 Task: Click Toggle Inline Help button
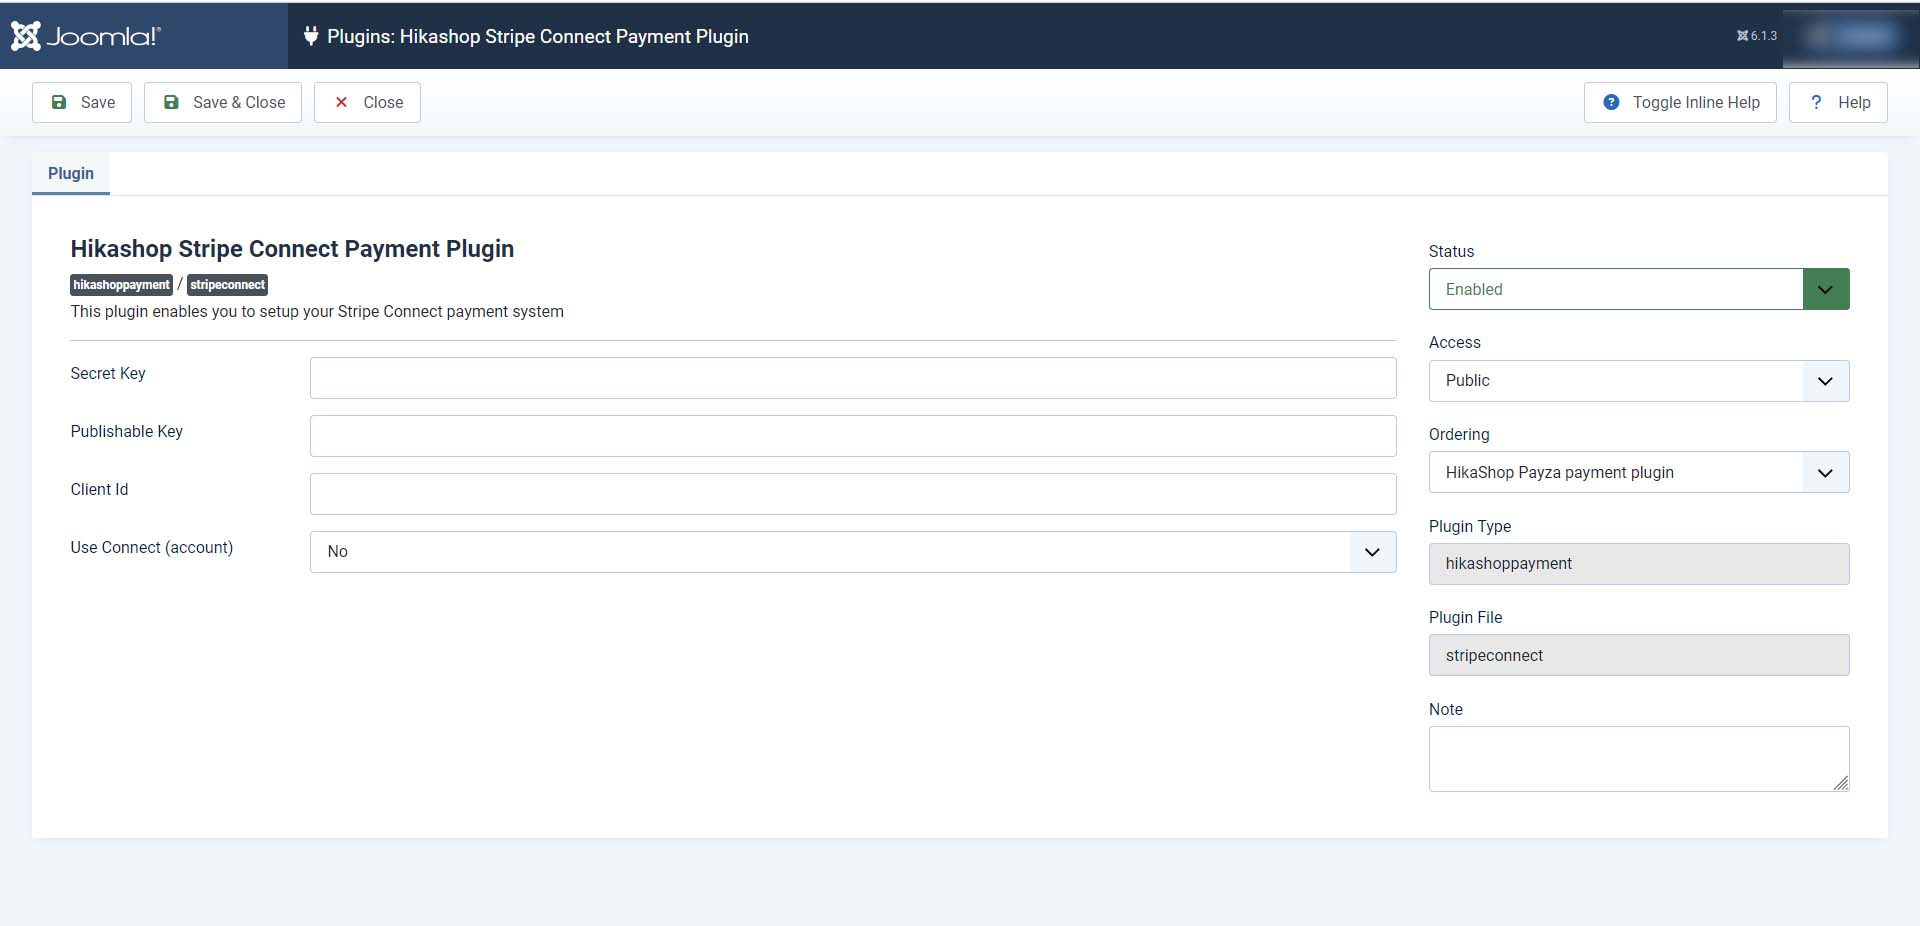(x=1680, y=102)
